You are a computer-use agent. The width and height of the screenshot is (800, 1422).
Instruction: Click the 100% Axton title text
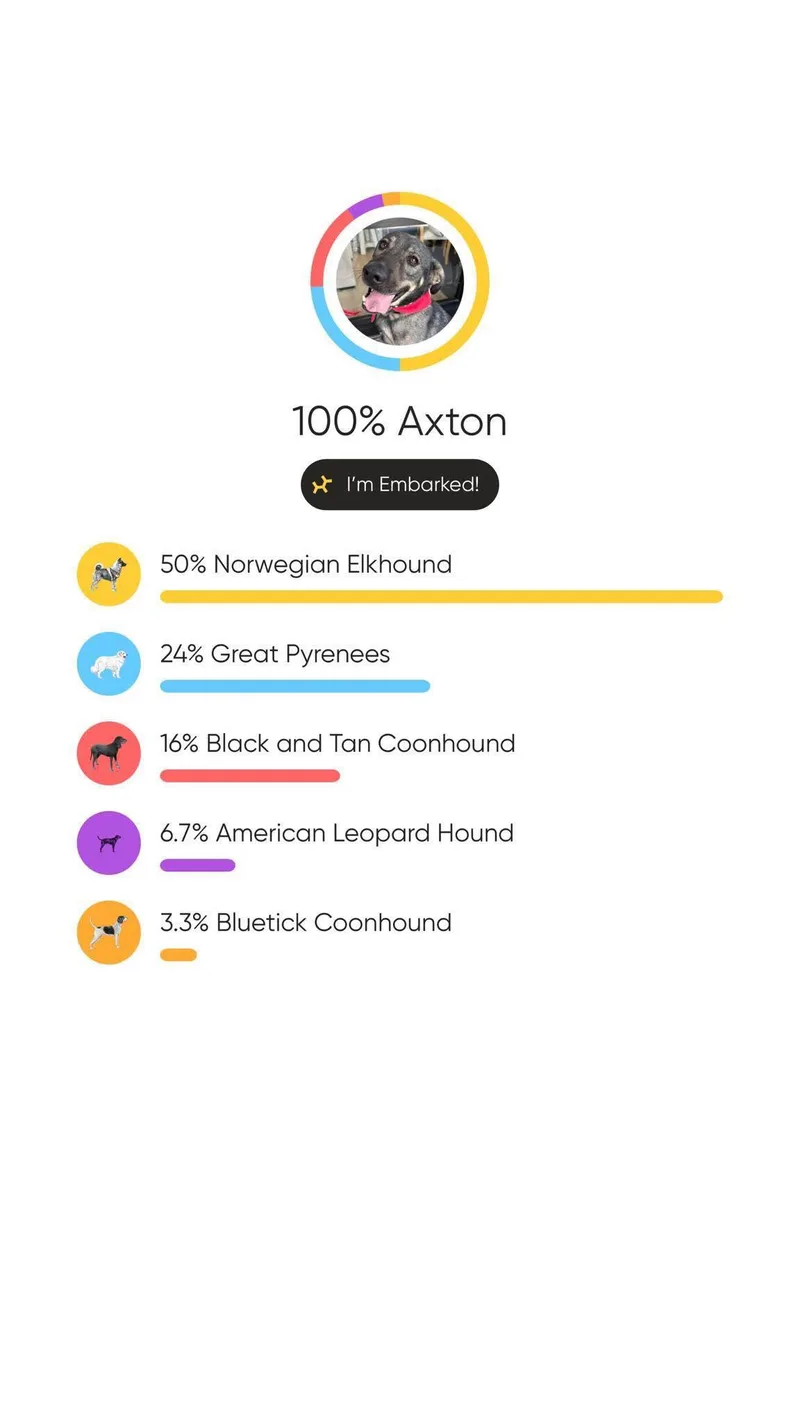point(400,421)
